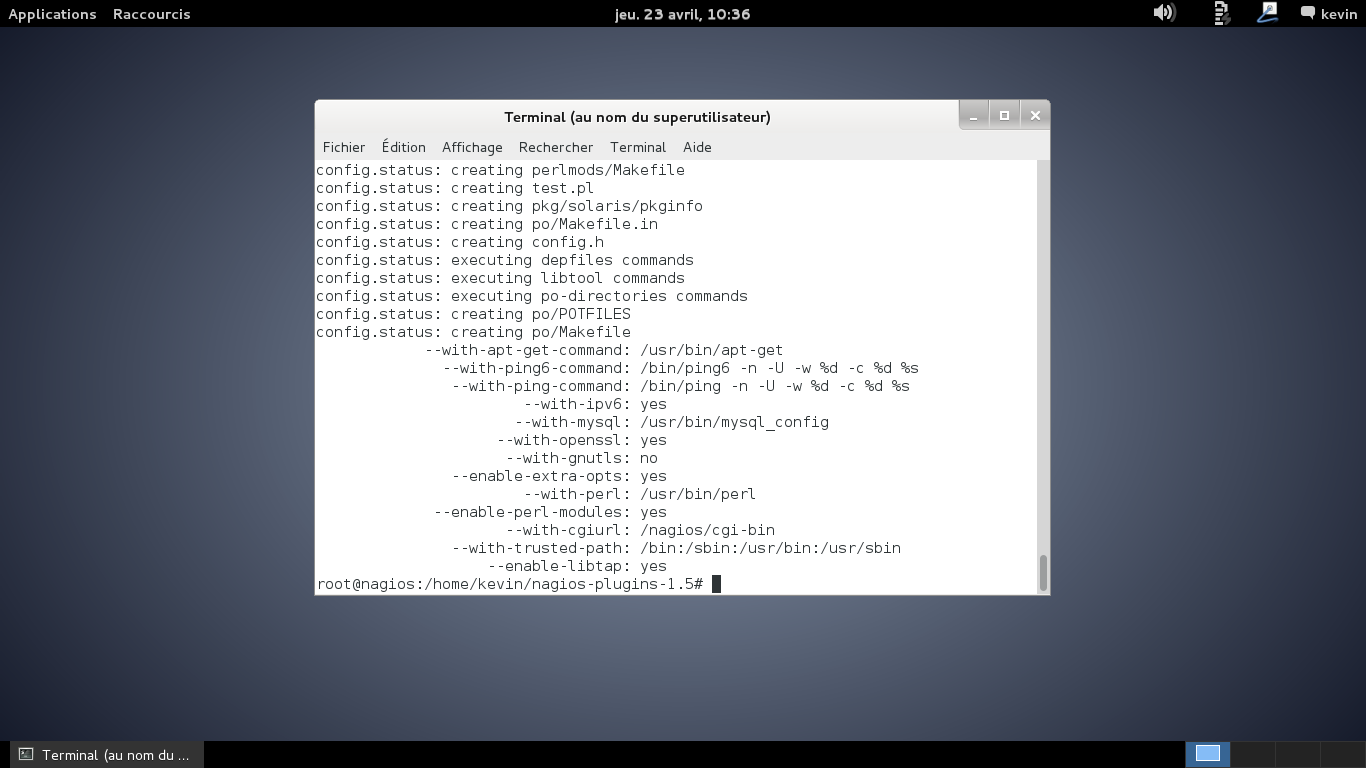
Task: Click the line 'executing libtool commands'
Action: [501, 278]
